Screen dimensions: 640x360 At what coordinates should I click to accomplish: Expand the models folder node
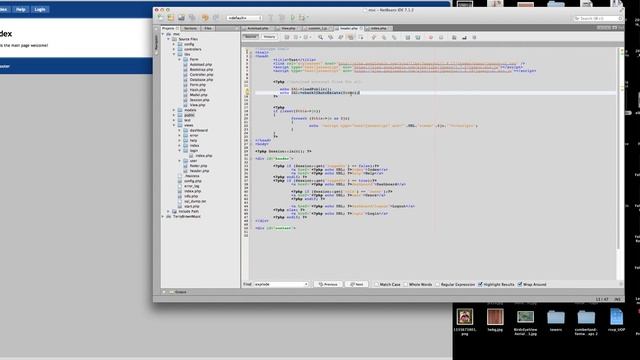[x=174, y=110]
